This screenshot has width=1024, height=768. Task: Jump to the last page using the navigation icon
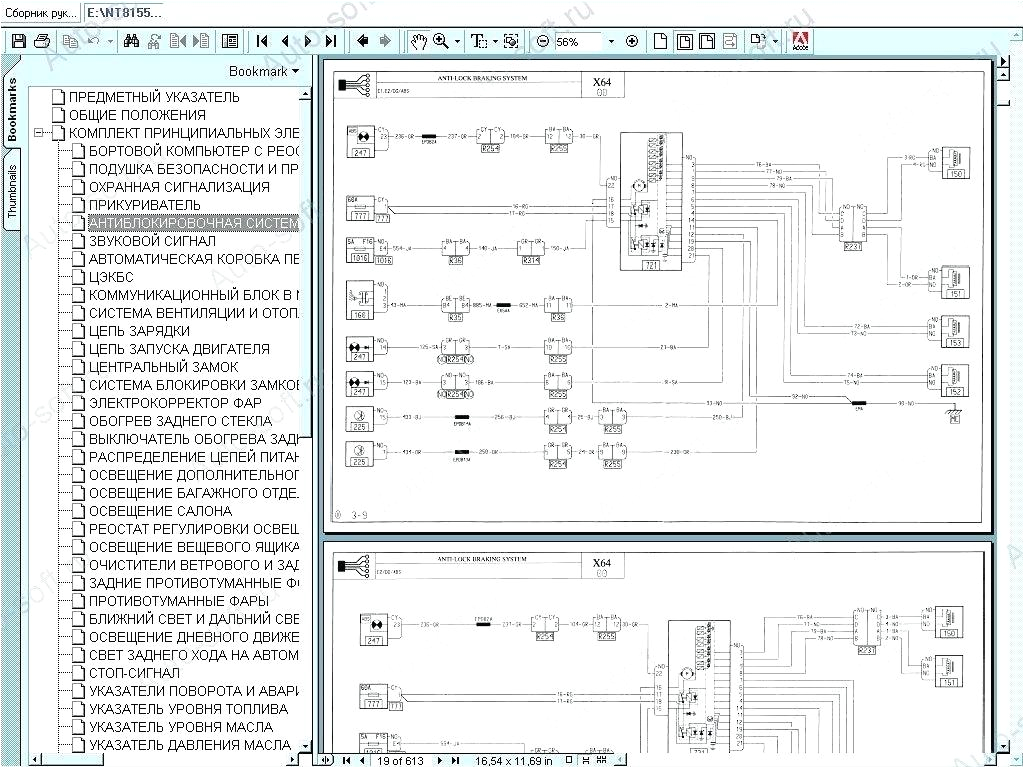(x=332, y=41)
